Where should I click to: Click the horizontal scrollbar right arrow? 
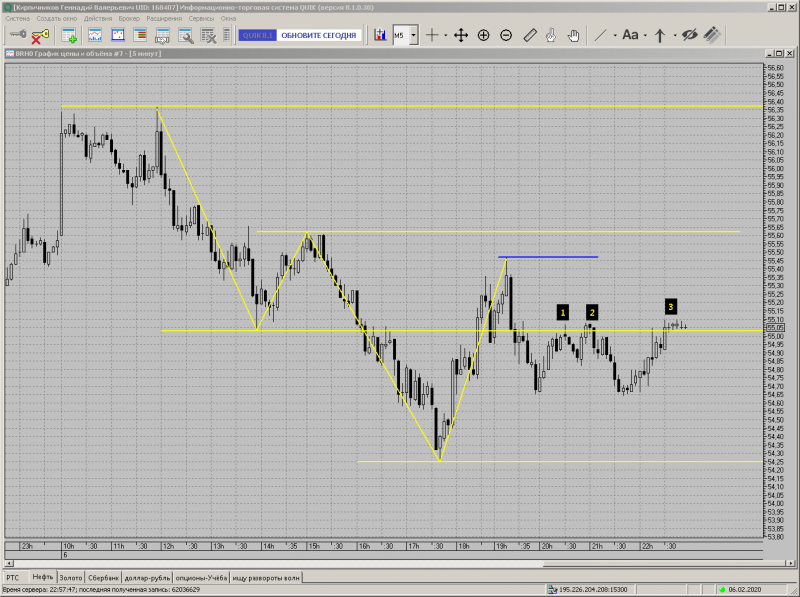791,563
